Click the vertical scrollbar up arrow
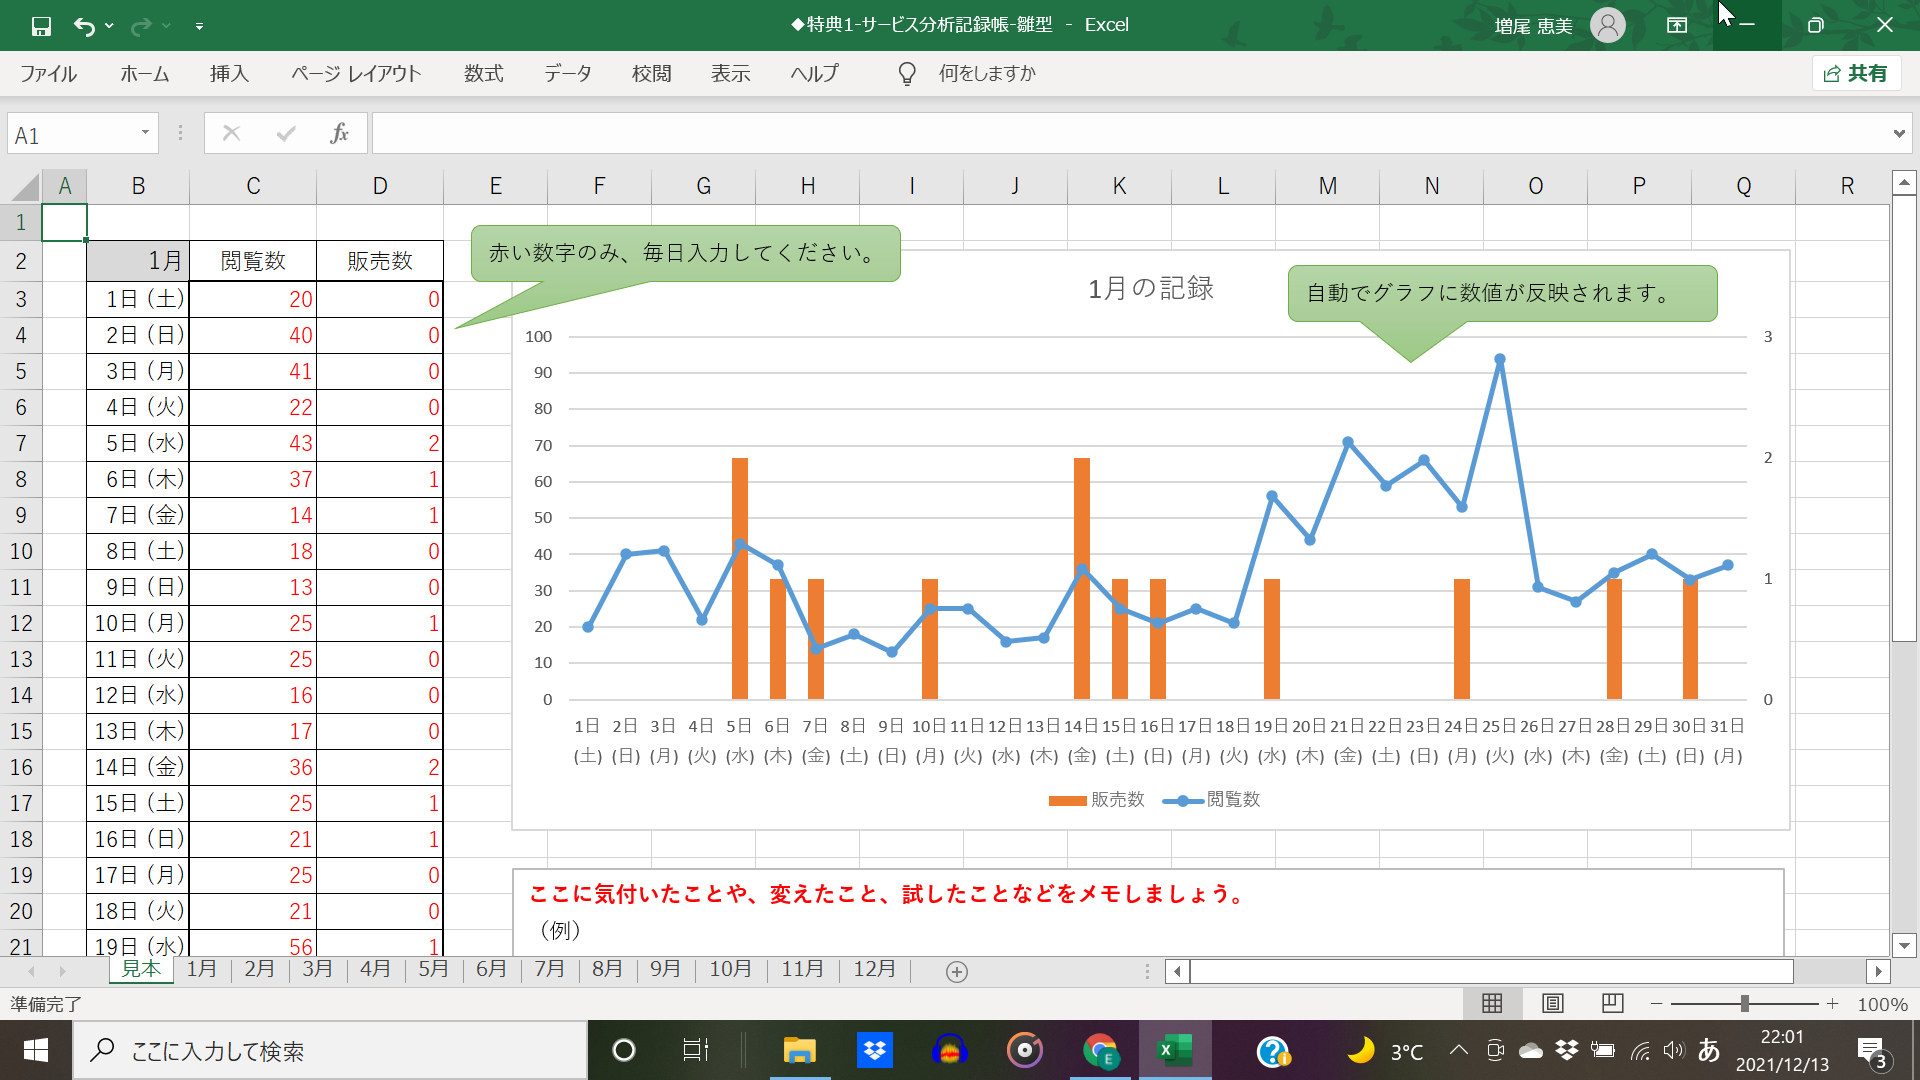 pyautogui.click(x=1904, y=183)
